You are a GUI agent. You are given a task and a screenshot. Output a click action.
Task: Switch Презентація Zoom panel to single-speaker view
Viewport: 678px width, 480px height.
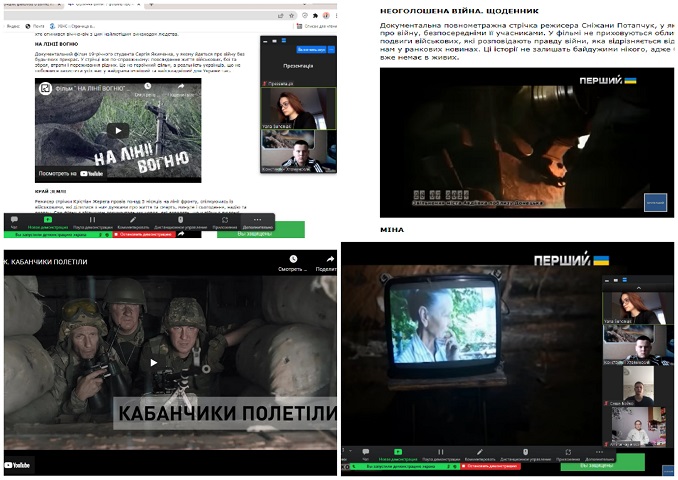tap(274, 41)
